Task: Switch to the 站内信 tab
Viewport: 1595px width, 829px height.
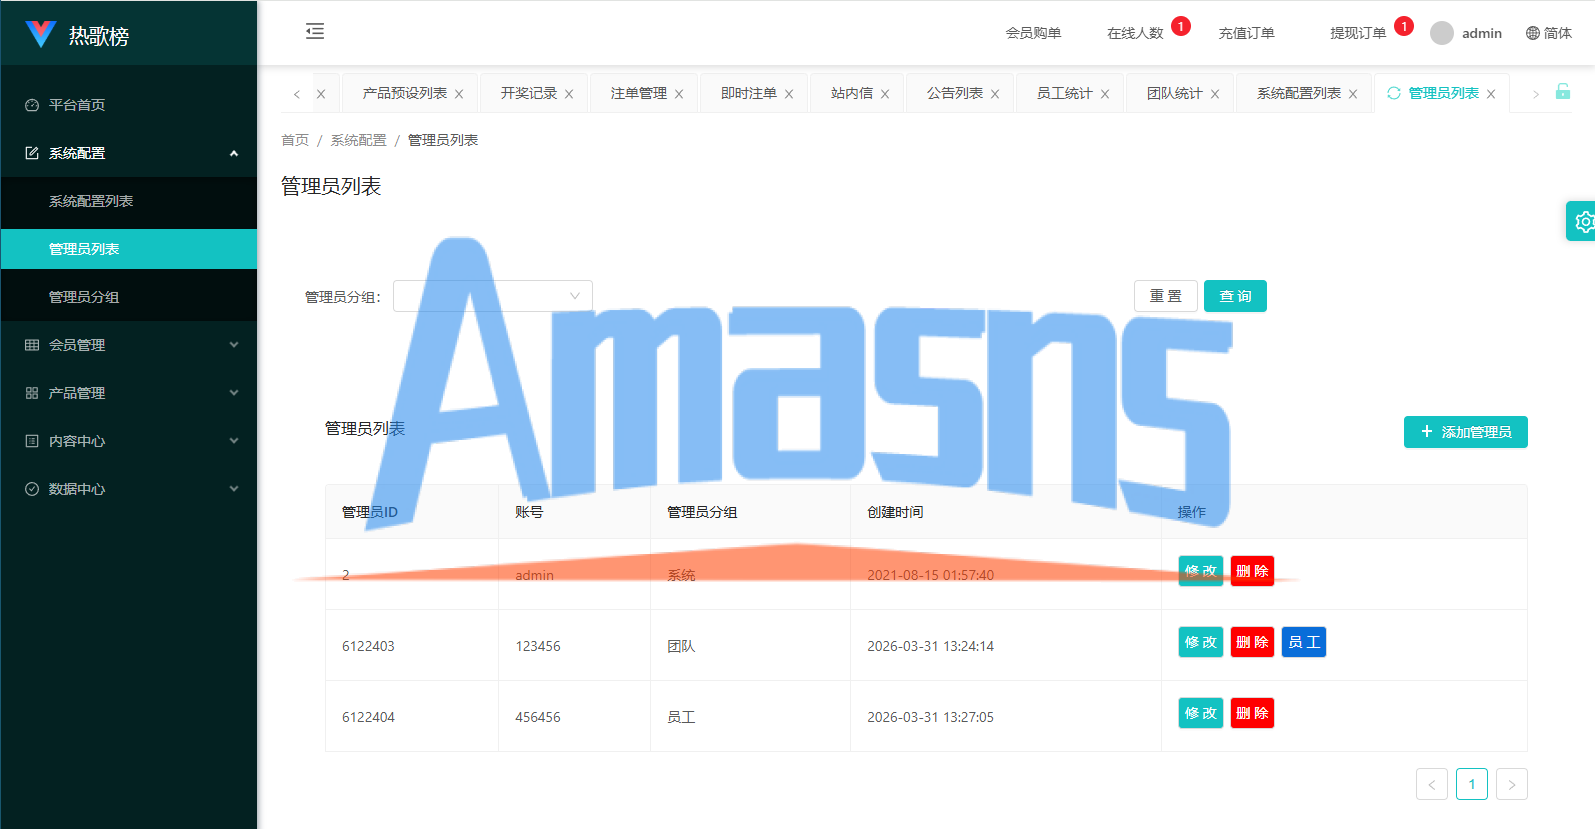Action: pyautogui.click(x=851, y=93)
